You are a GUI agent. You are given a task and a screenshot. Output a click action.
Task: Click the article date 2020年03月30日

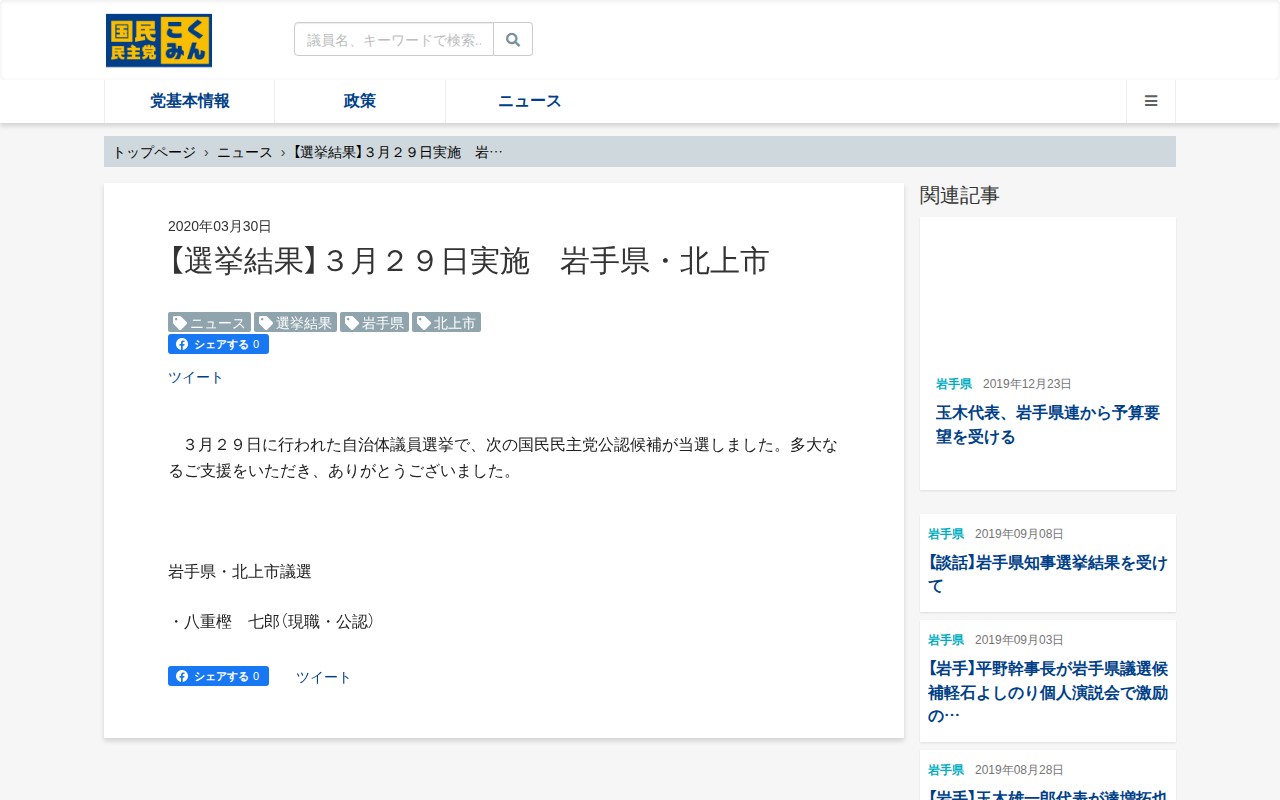(x=220, y=226)
